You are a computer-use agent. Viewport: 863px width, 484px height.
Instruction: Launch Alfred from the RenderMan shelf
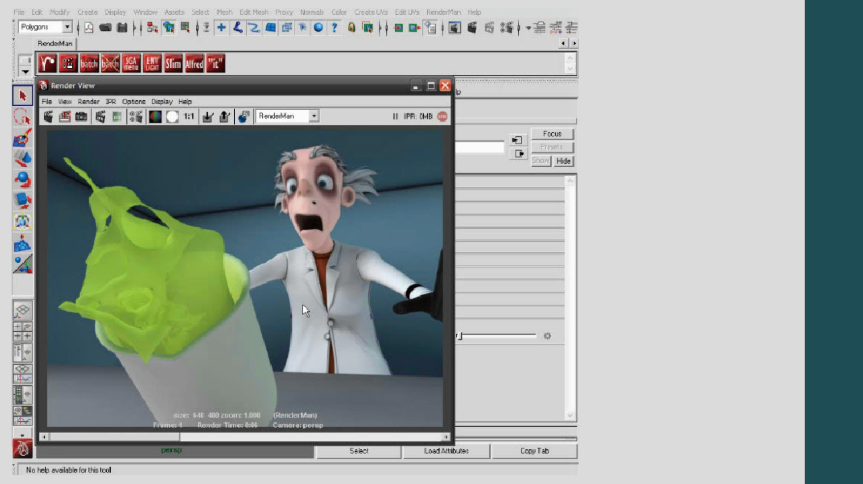click(194, 63)
